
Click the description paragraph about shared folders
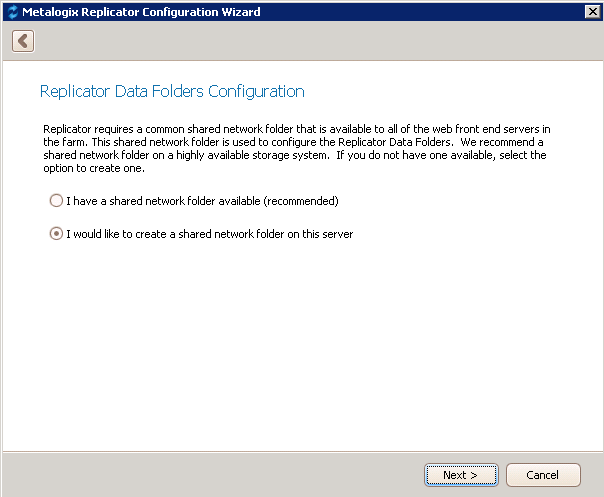coord(298,142)
